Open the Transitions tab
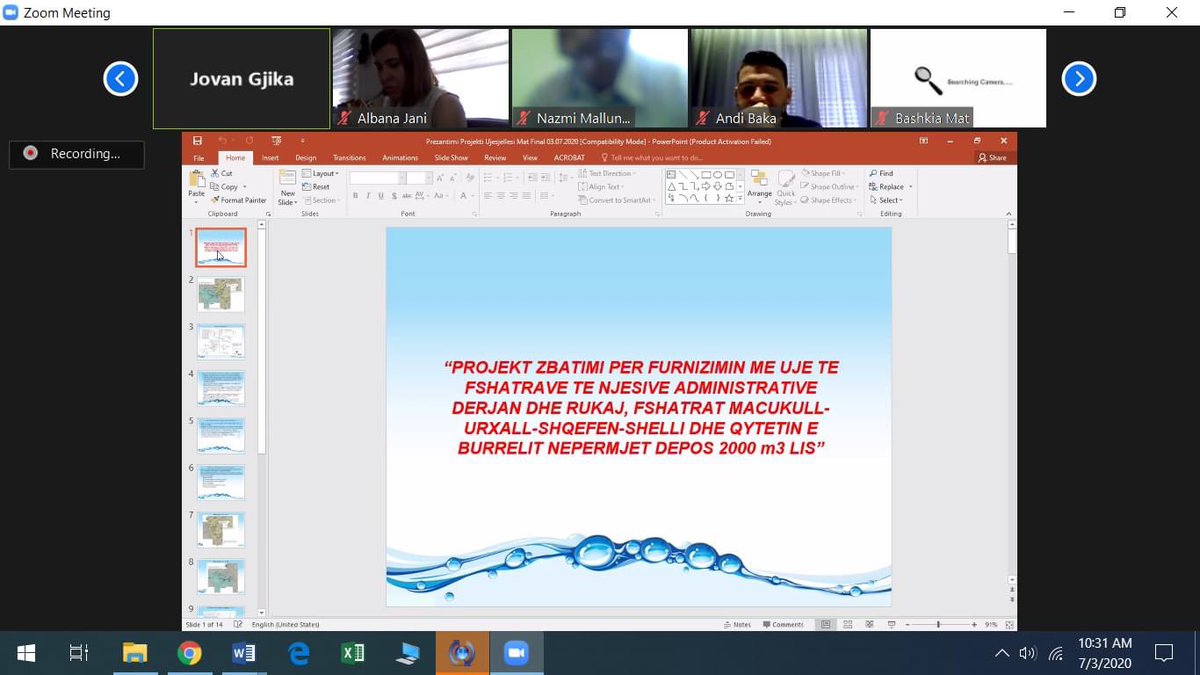Viewport: 1200px width, 675px height. 350,158
